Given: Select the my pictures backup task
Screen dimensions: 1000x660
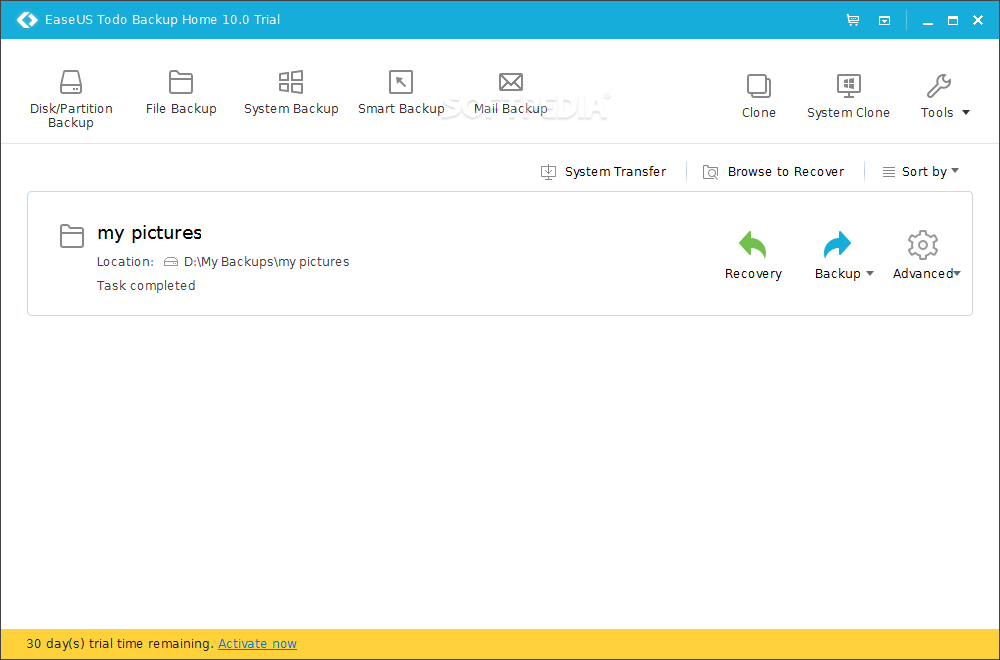Looking at the screenshot, I should [499, 253].
